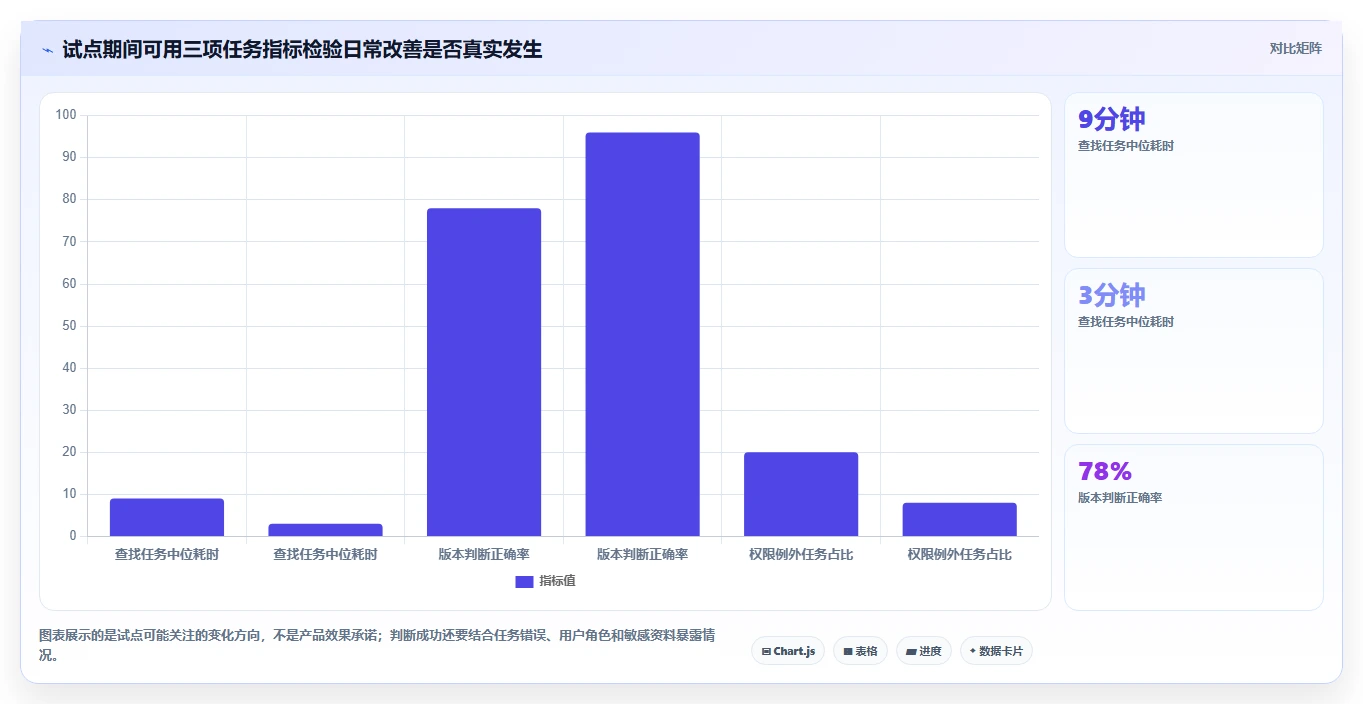This screenshot has width=1363, height=704.
Task: Click the chart bar reaching 78
Action: click(x=484, y=372)
